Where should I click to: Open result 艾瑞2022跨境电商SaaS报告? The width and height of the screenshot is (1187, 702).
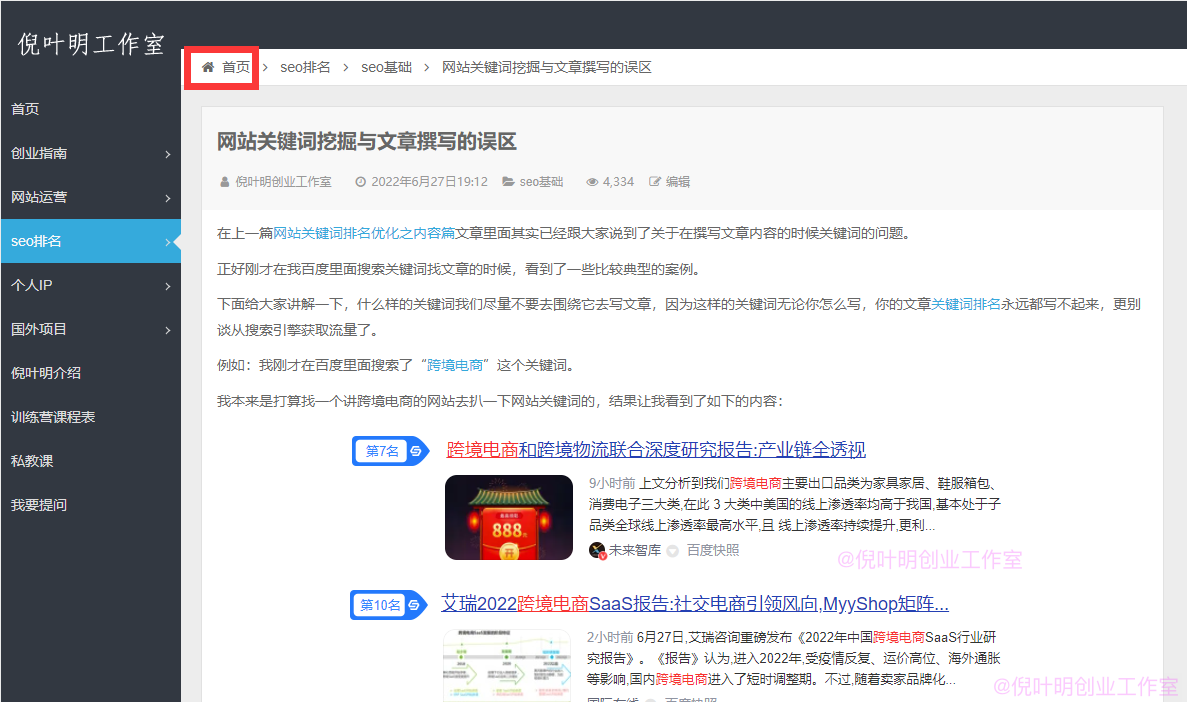coord(695,604)
